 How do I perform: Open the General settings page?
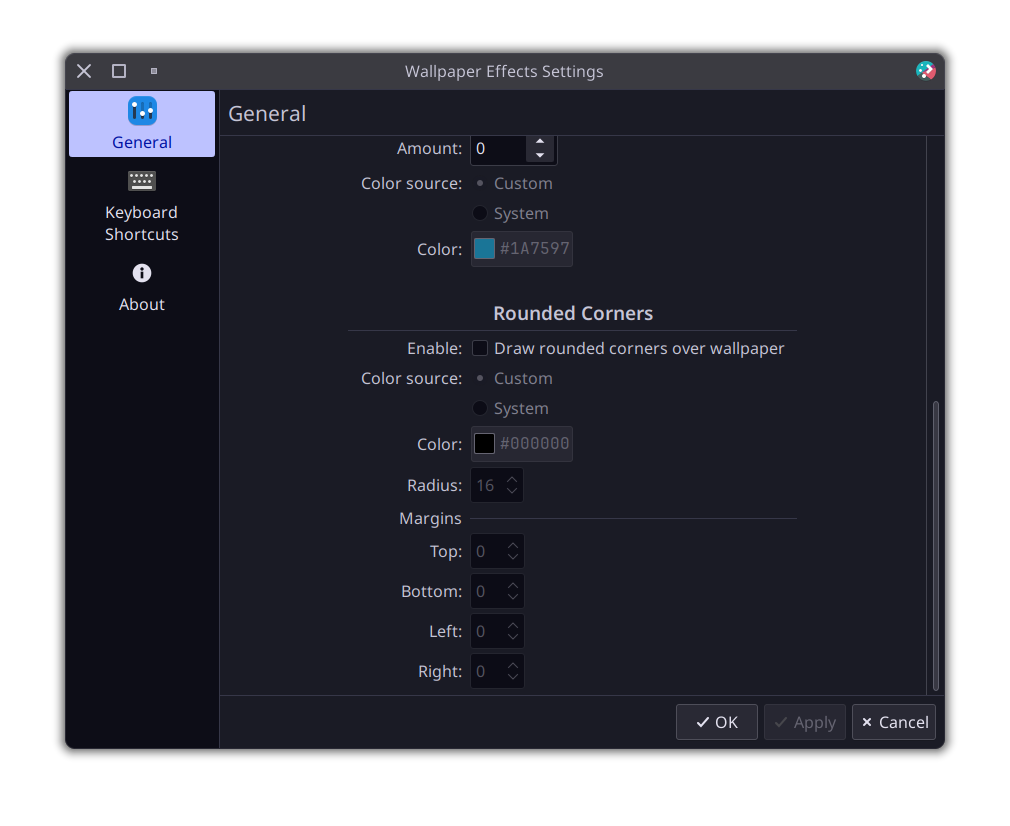[142, 124]
